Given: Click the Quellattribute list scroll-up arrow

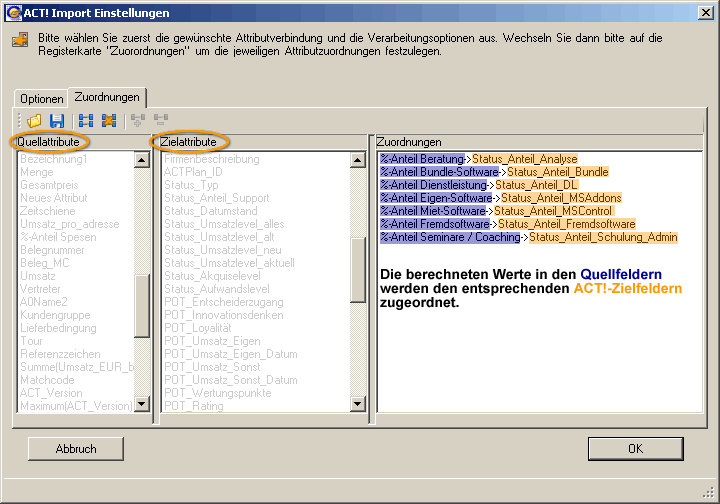Looking at the screenshot, I should [141, 160].
